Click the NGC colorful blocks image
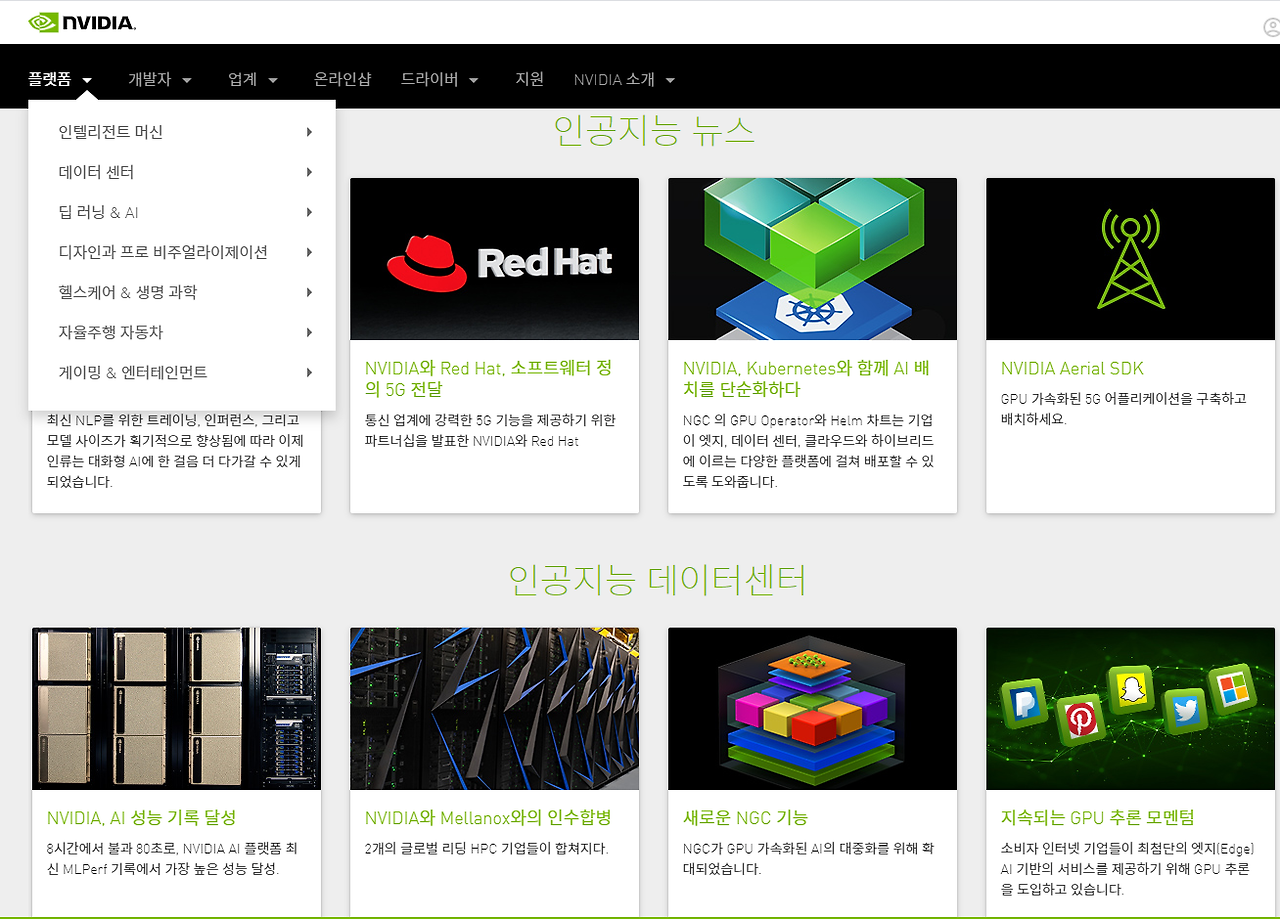The image size is (1280, 919). pos(812,708)
